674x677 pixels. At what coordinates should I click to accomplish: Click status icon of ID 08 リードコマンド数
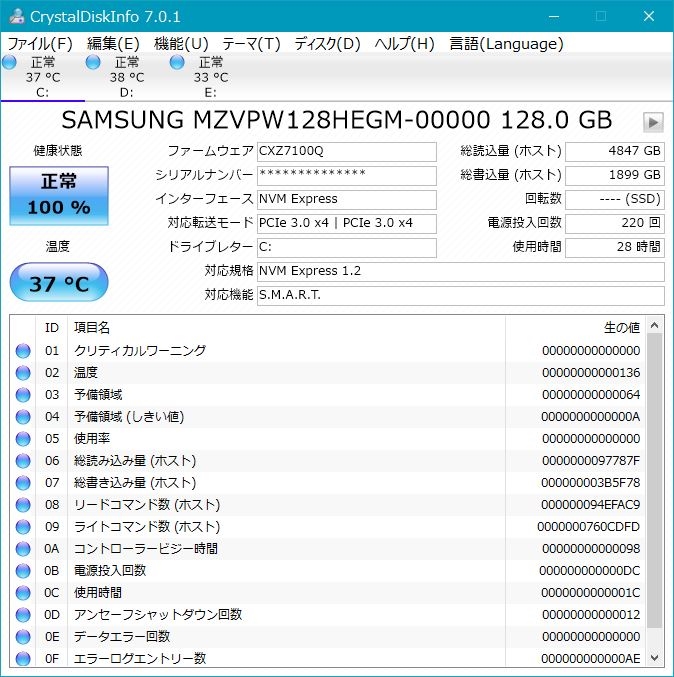point(23,505)
